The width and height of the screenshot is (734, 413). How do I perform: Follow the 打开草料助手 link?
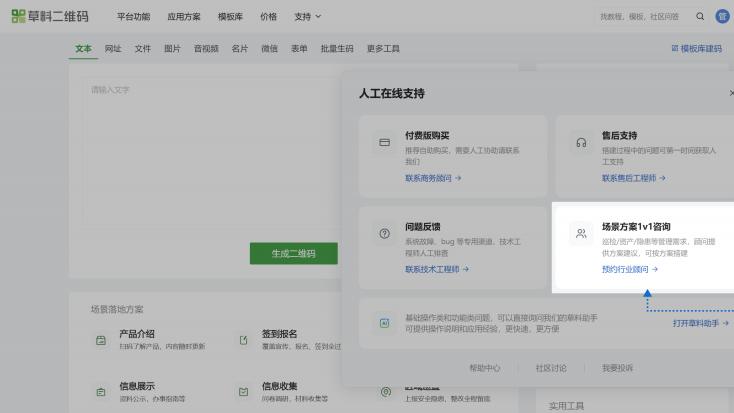point(700,323)
